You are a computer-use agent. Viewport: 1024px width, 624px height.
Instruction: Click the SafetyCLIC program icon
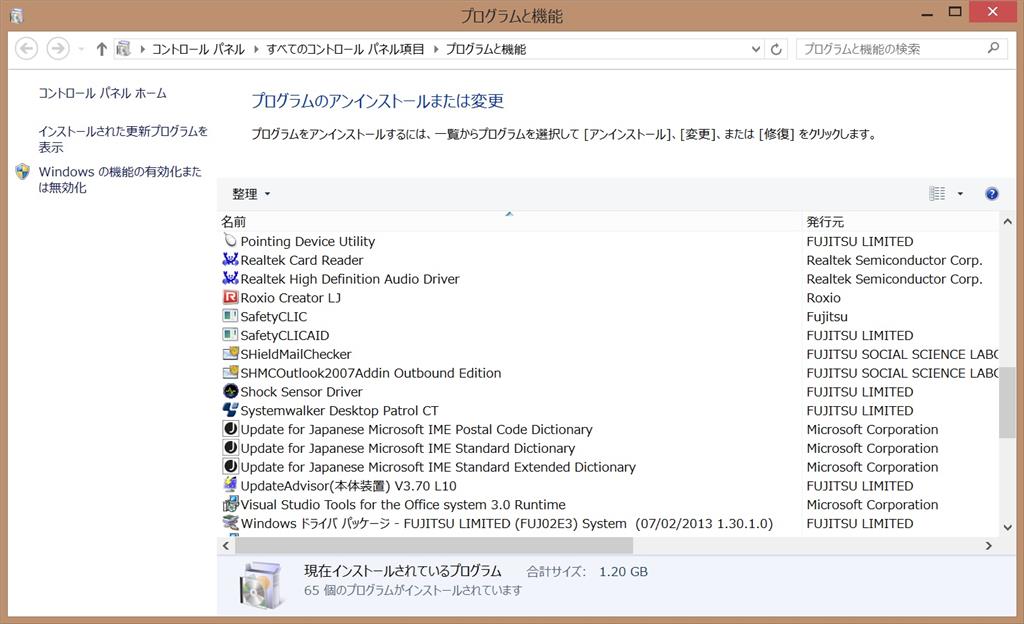click(x=230, y=317)
